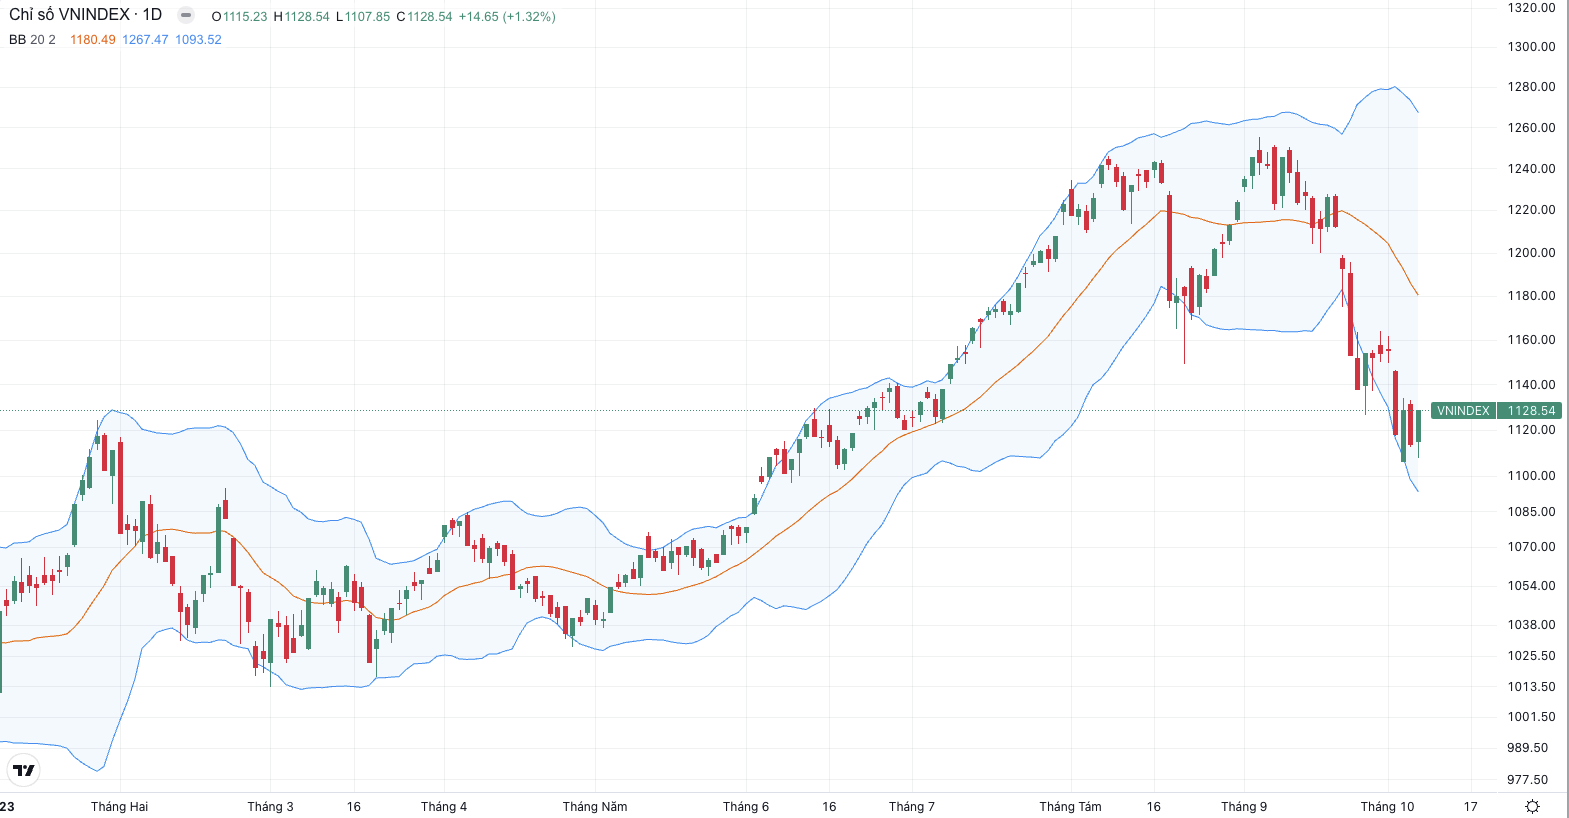Click the BB upper value 1267.47
The image size is (1569, 818).
point(145,40)
